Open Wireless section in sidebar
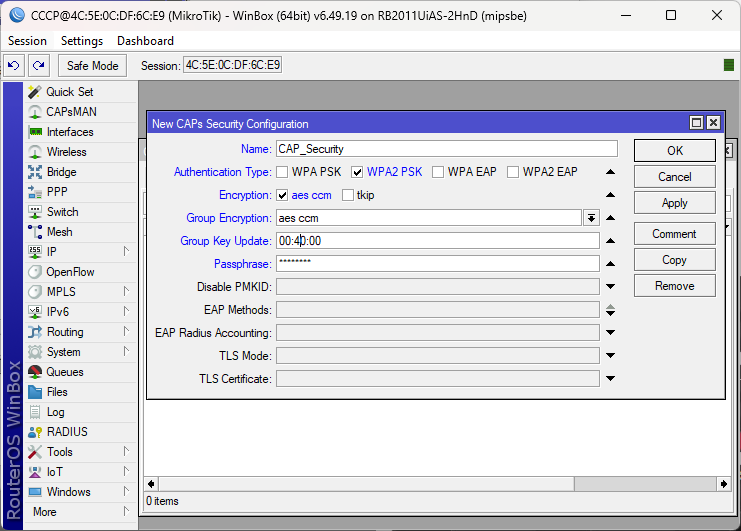This screenshot has height=531, width=741. coord(80,152)
